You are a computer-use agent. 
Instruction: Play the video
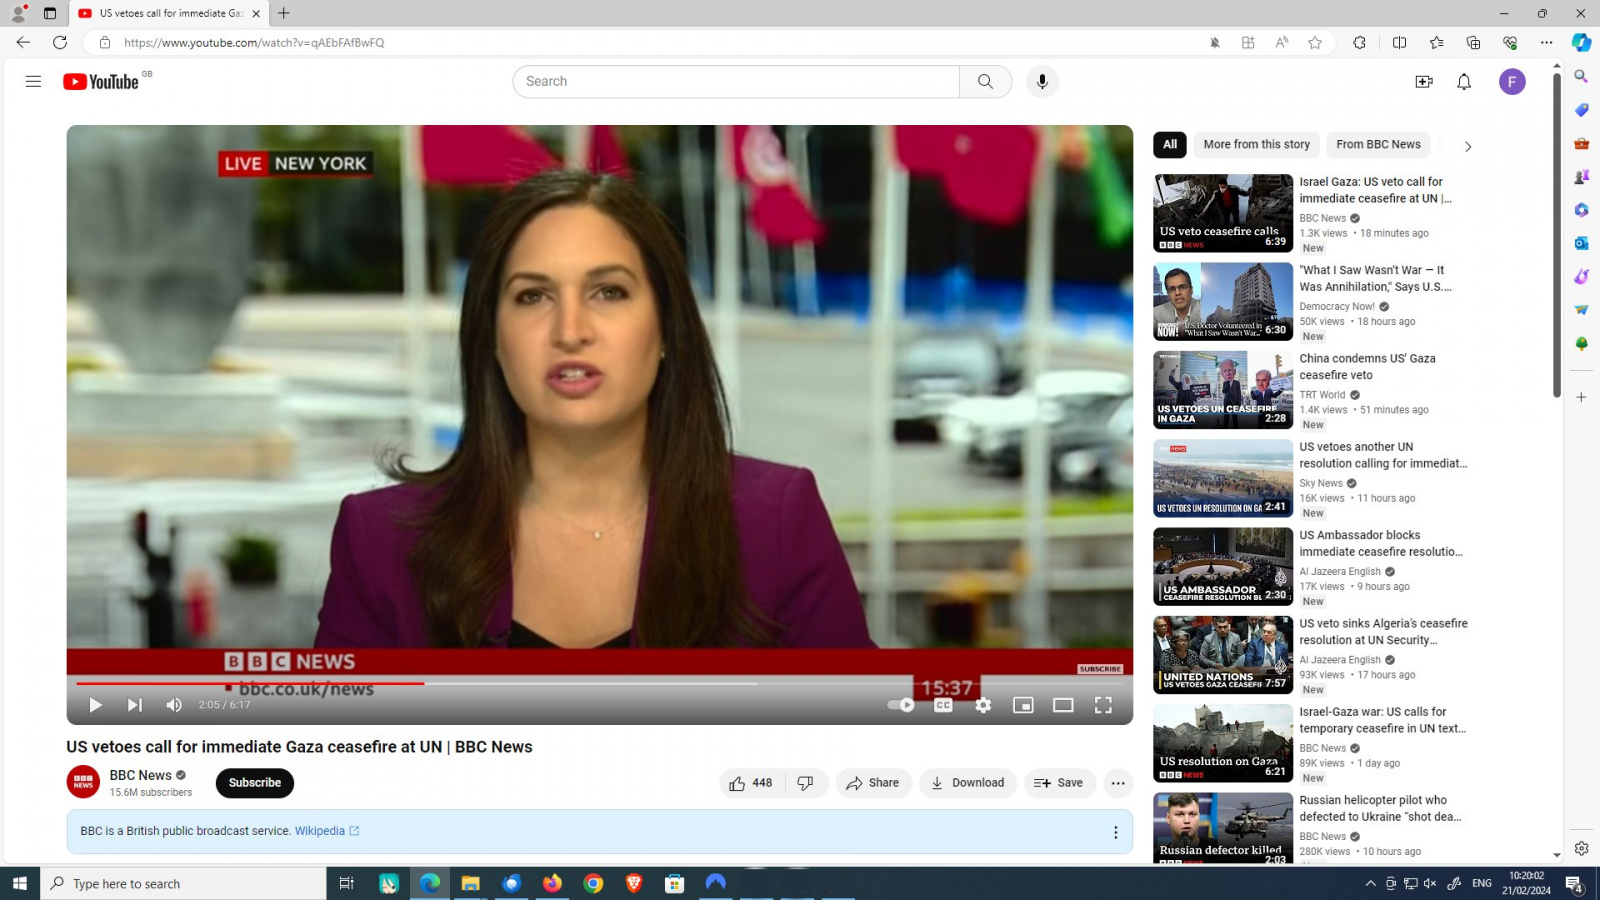click(95, 705)
